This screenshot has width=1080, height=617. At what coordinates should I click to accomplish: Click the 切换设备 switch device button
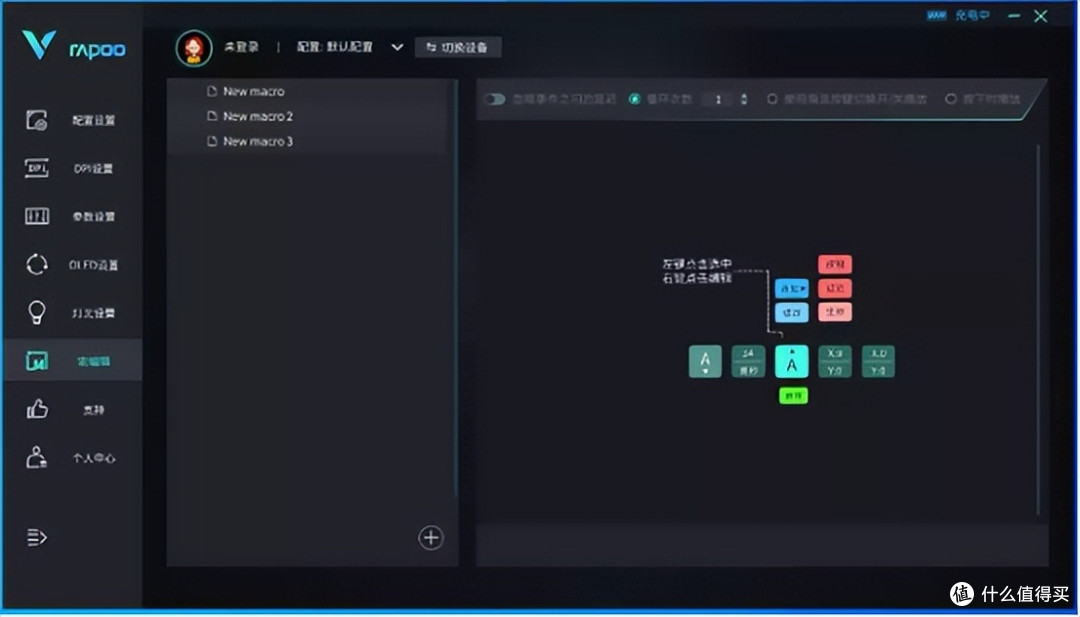pyautogui.click(x=458, y=48)
